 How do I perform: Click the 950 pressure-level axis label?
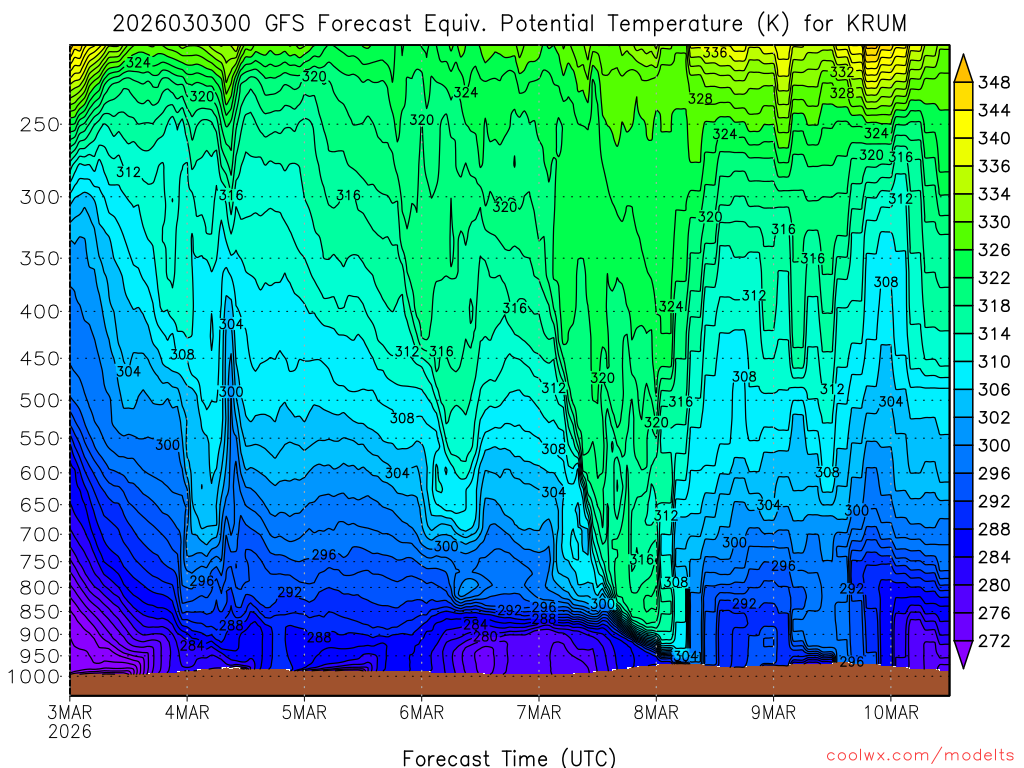40,656
